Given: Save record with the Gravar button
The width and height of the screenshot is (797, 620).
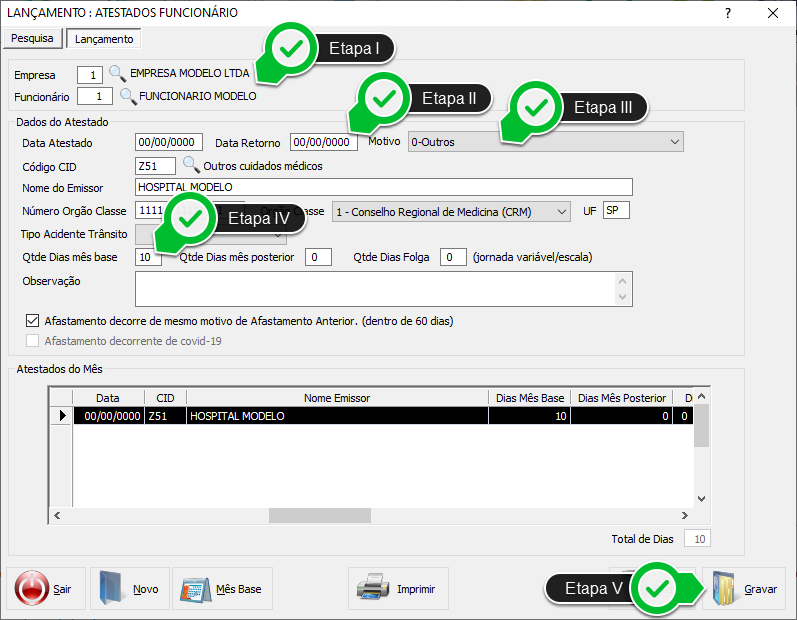Looking at the screenshot, I should click(743, 589).
